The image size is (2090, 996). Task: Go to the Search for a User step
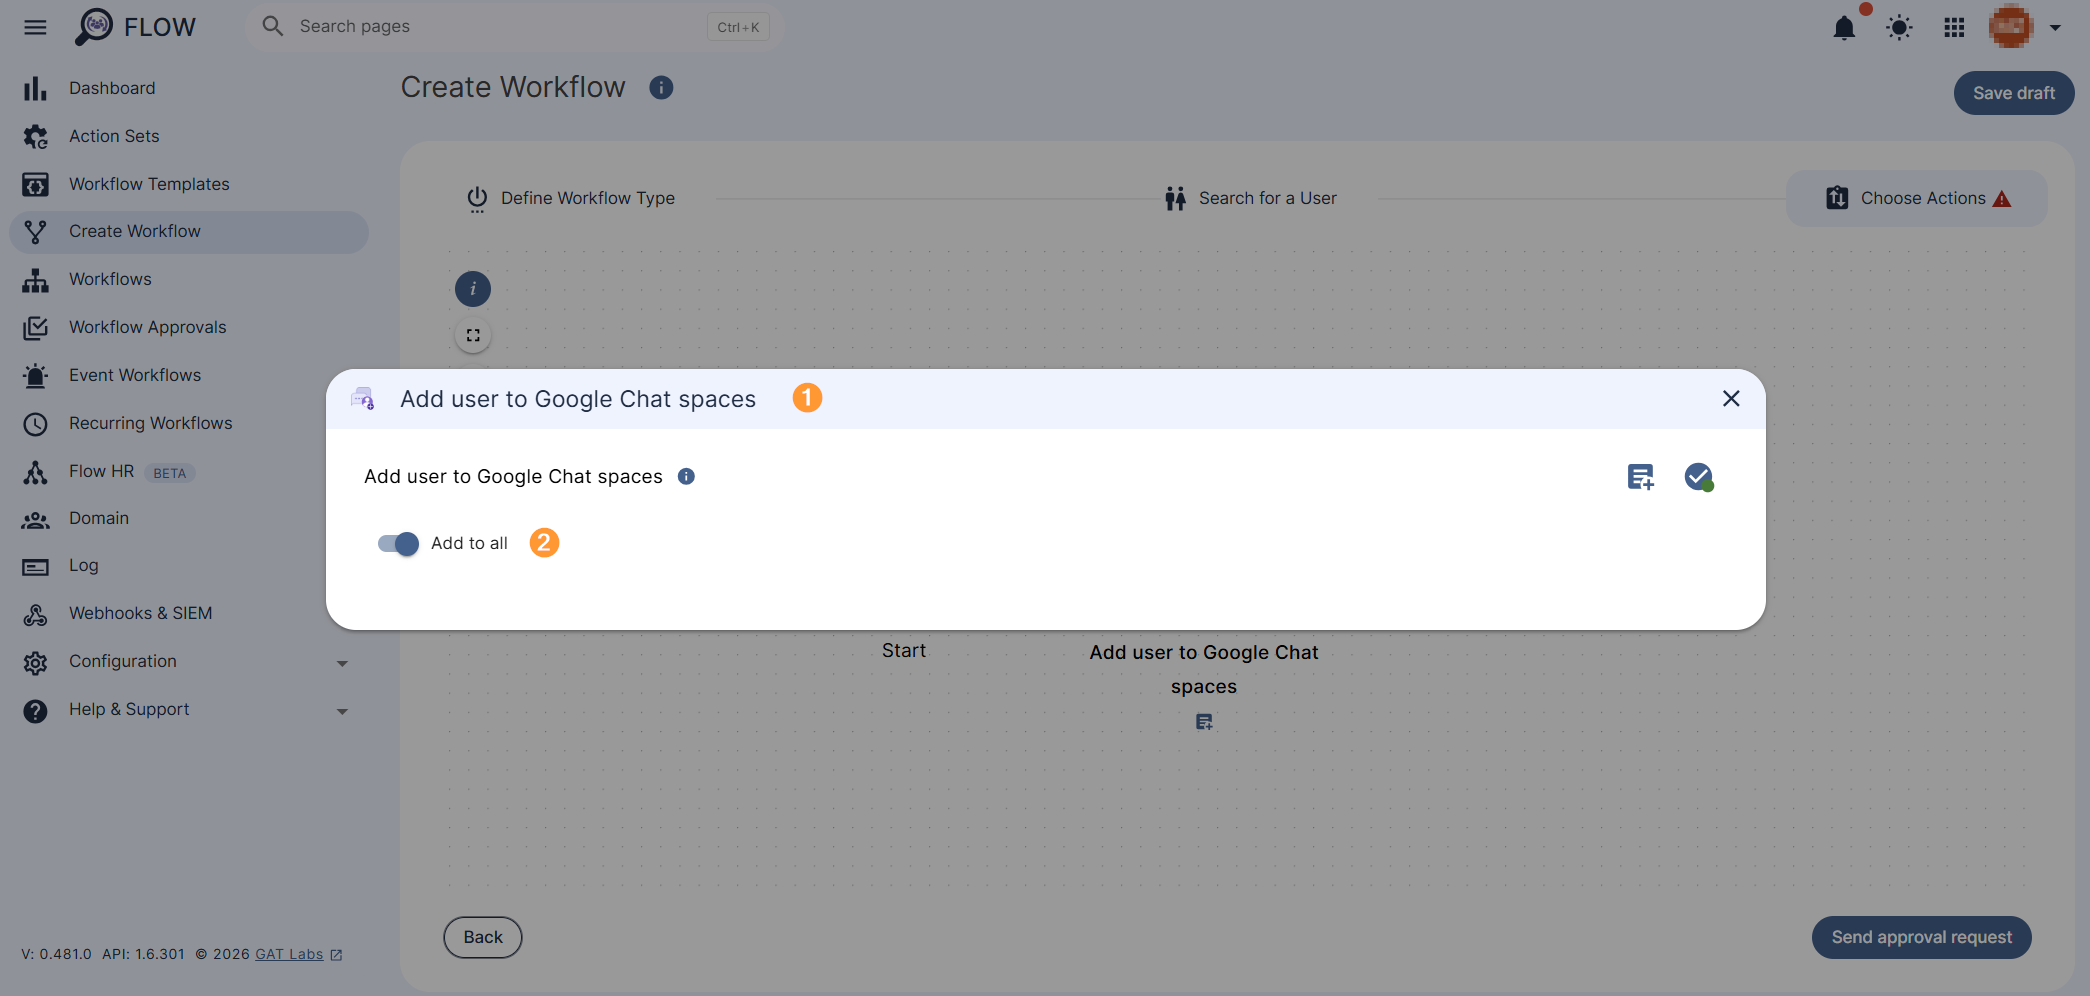coord(1250,198)
